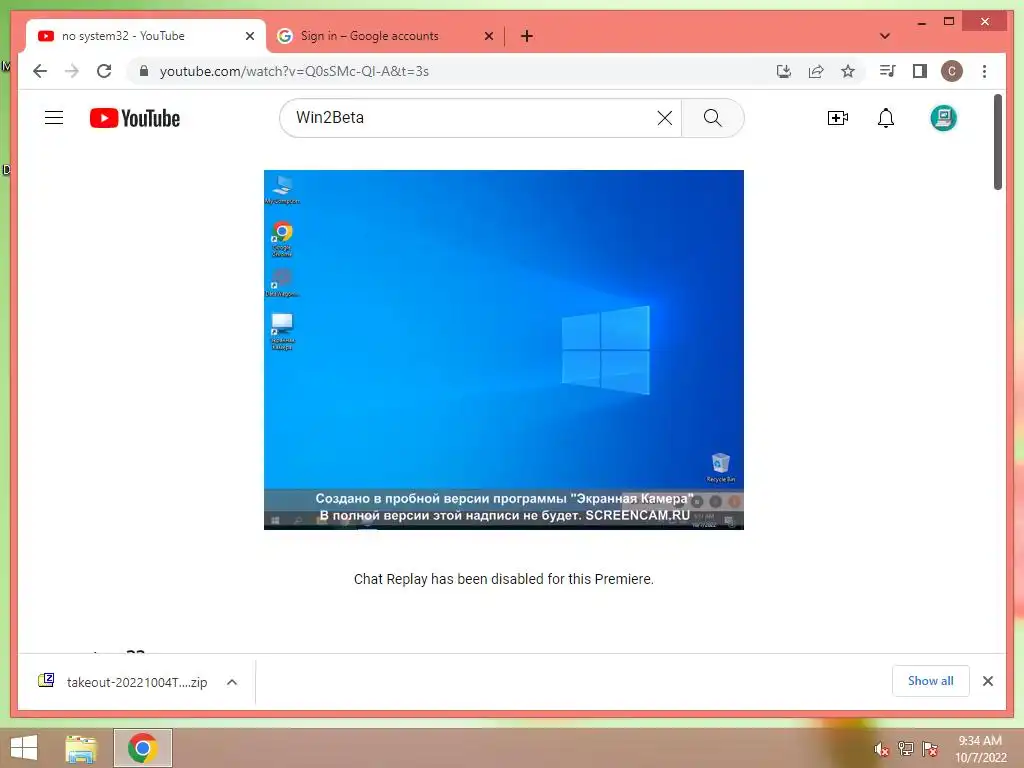The height and width of the screenshot is (768, 1024).
Task: Switch to Sign in – Google accounts tab
Action: pos(370,36)
